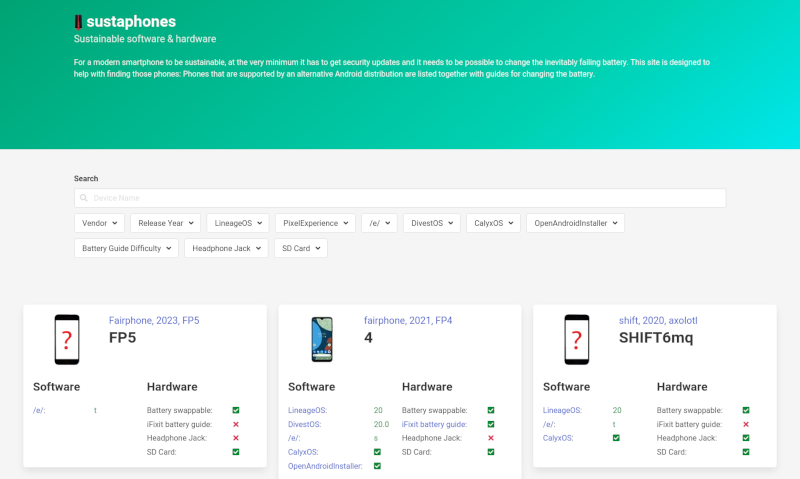This screenshot has height=479, width=800.
Task: Open the Headphone Jack filter dropdown
Action: (226, 248)
